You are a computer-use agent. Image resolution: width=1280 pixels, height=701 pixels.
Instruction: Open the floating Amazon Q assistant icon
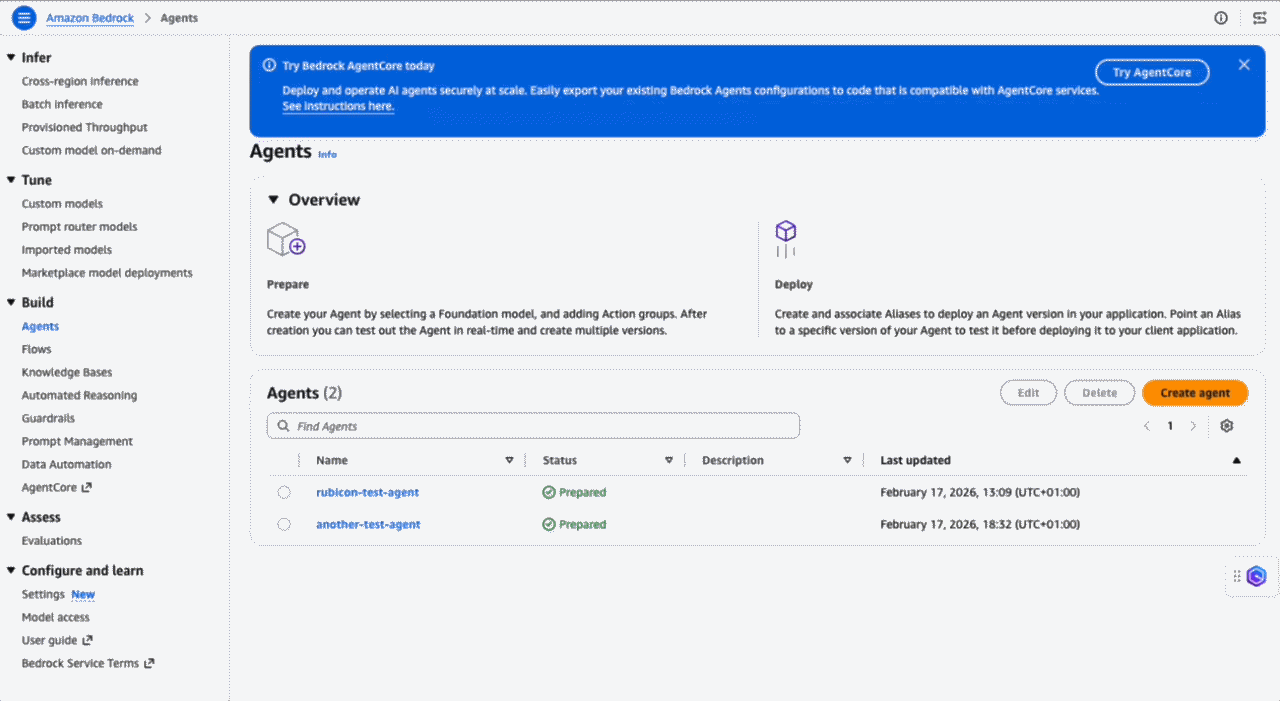(1257, 576)
